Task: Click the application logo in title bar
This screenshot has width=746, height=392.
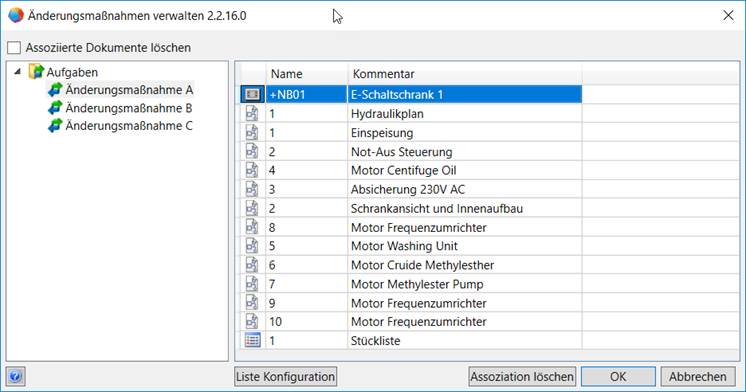Action: [16, 15]
